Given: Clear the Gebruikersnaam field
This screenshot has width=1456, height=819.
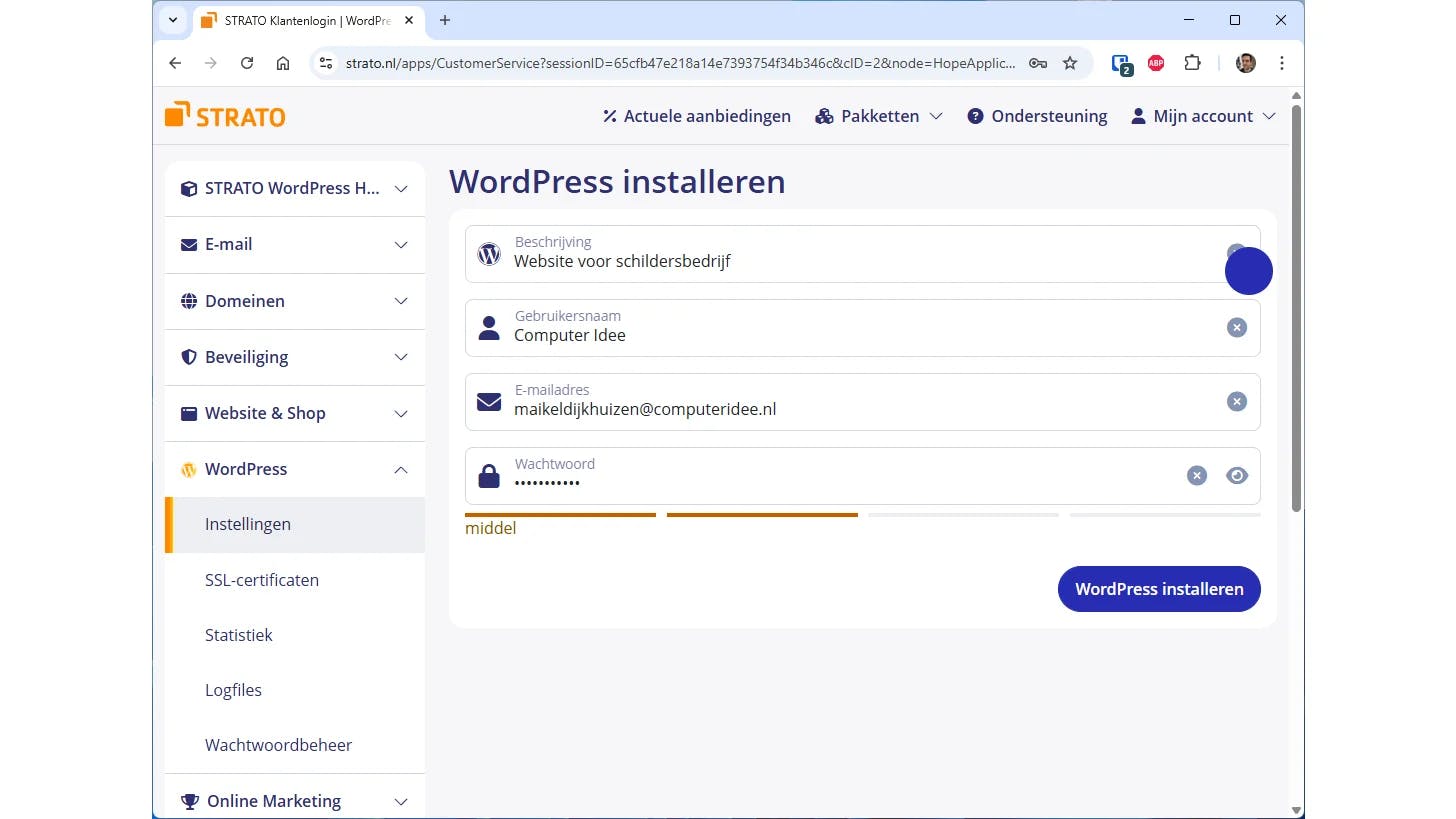Looking at the screenshot, I should (x=1237, y=328).
